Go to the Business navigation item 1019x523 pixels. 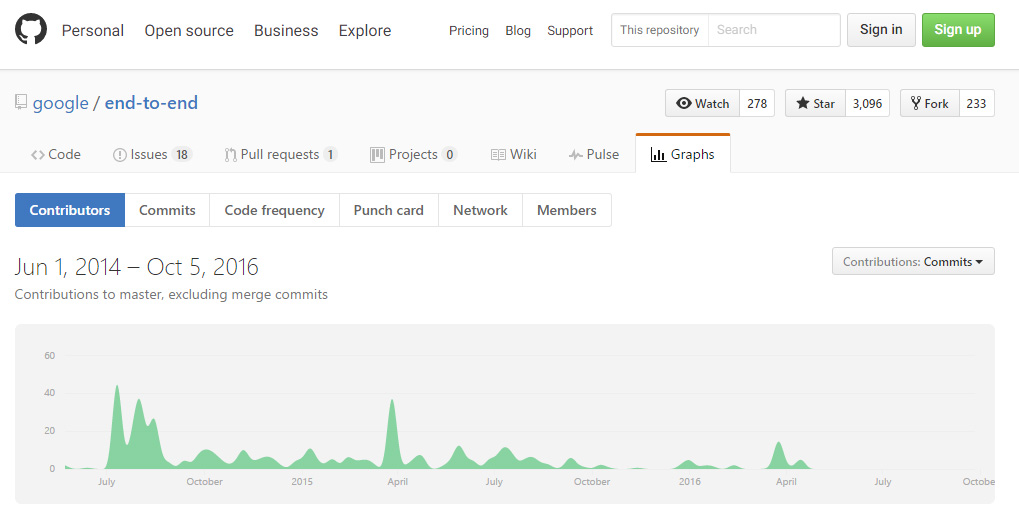(x=286, y=31)
